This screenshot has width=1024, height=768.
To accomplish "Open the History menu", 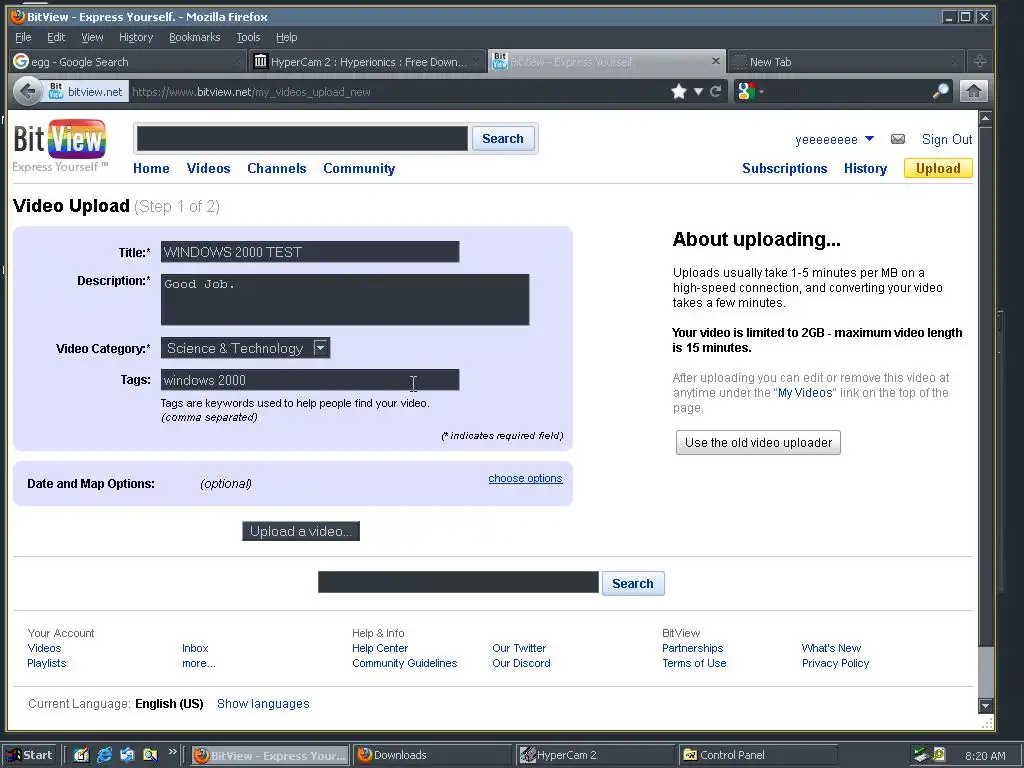I will point(136,37).
